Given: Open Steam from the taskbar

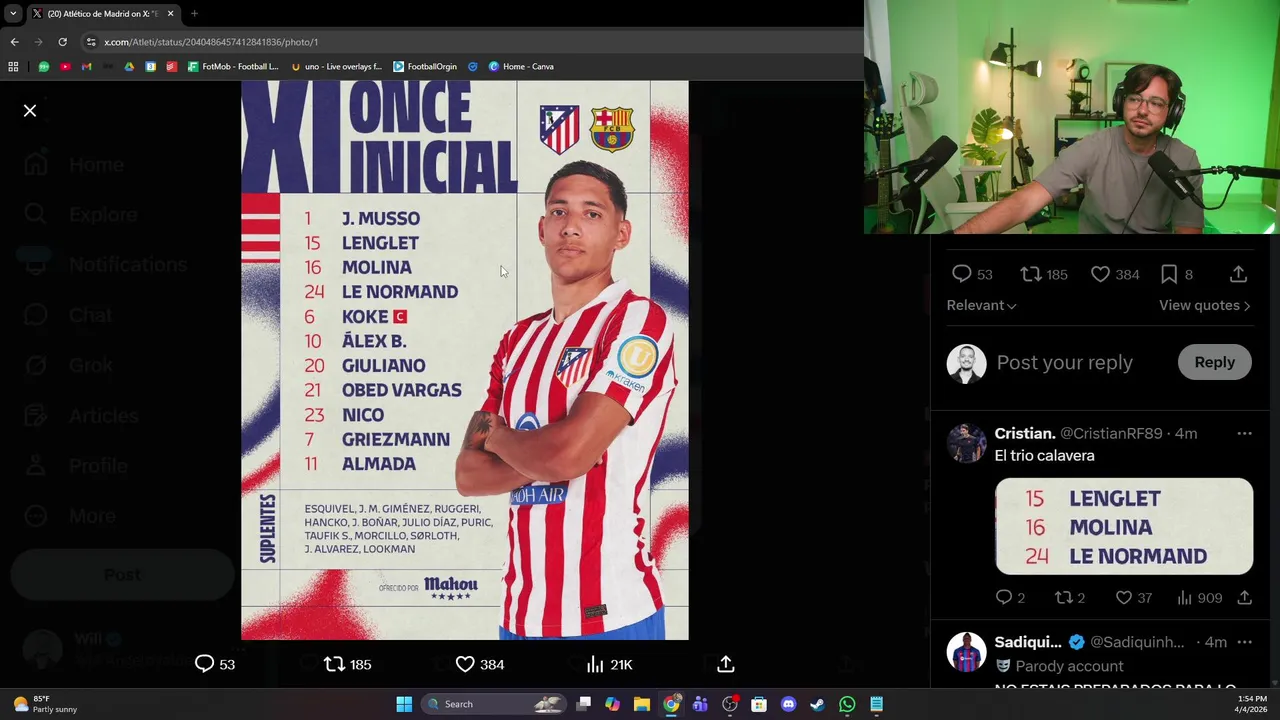Looking at the screenshot, I should click(x=817, y=704).
